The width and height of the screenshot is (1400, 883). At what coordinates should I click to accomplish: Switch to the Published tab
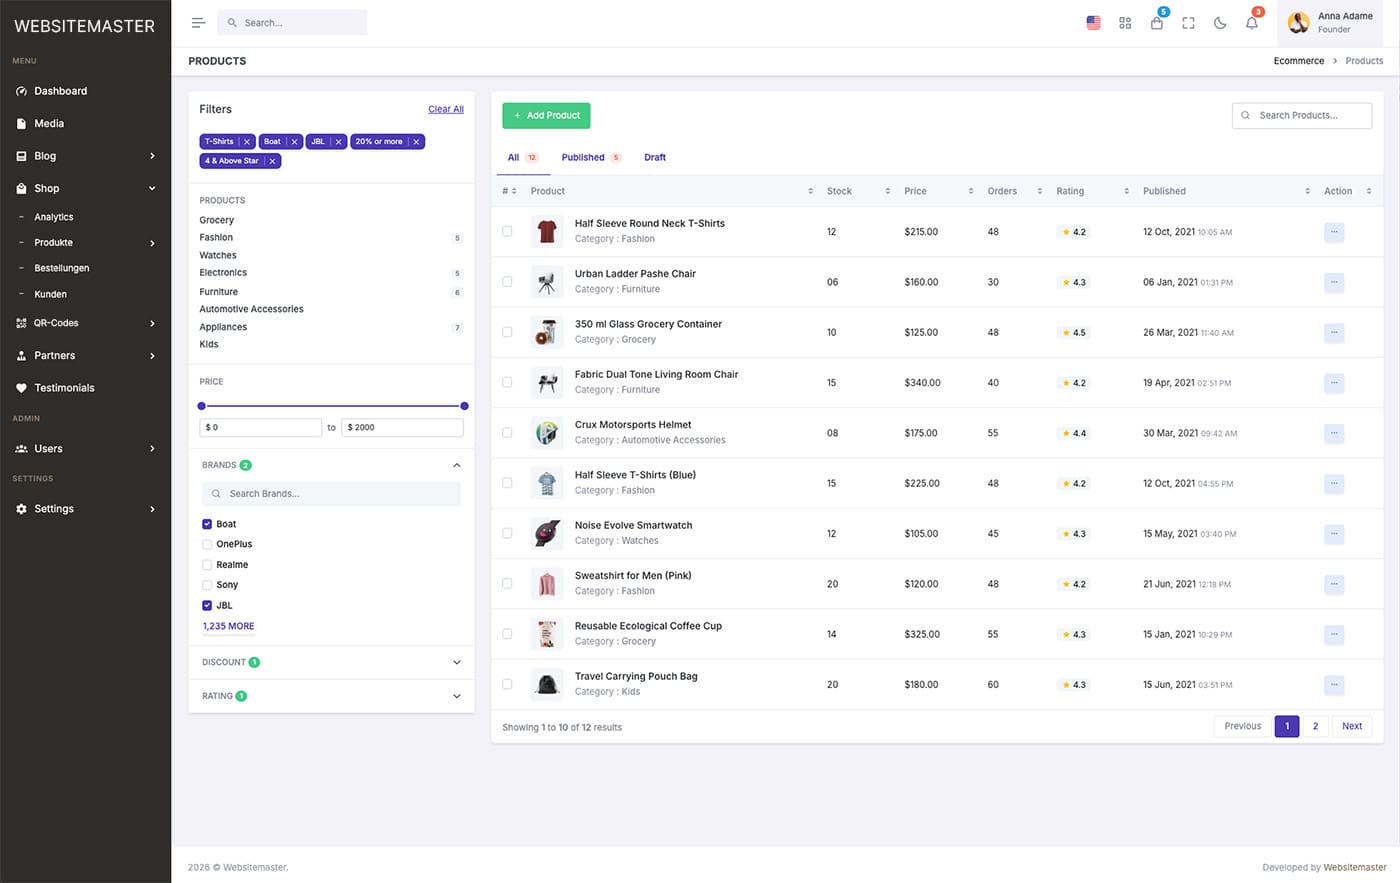[582, 157]
